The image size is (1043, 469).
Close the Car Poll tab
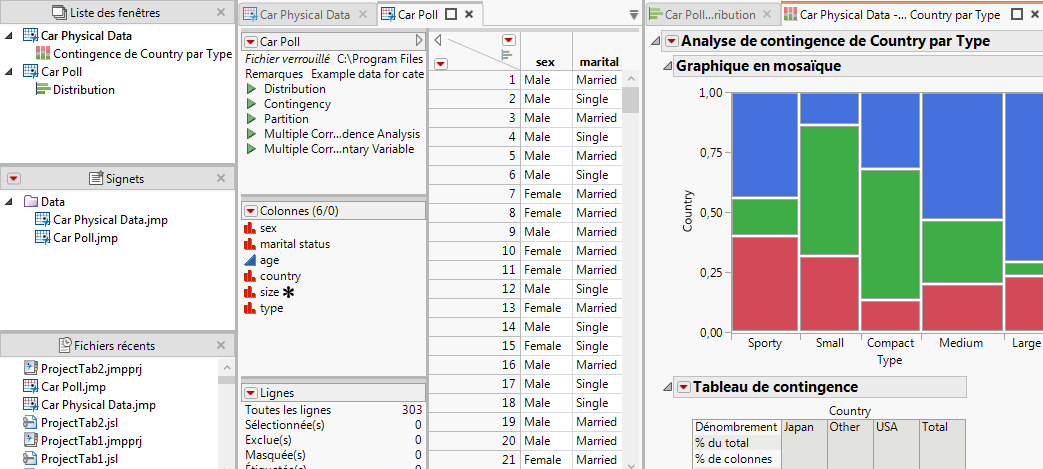[469, 14]
